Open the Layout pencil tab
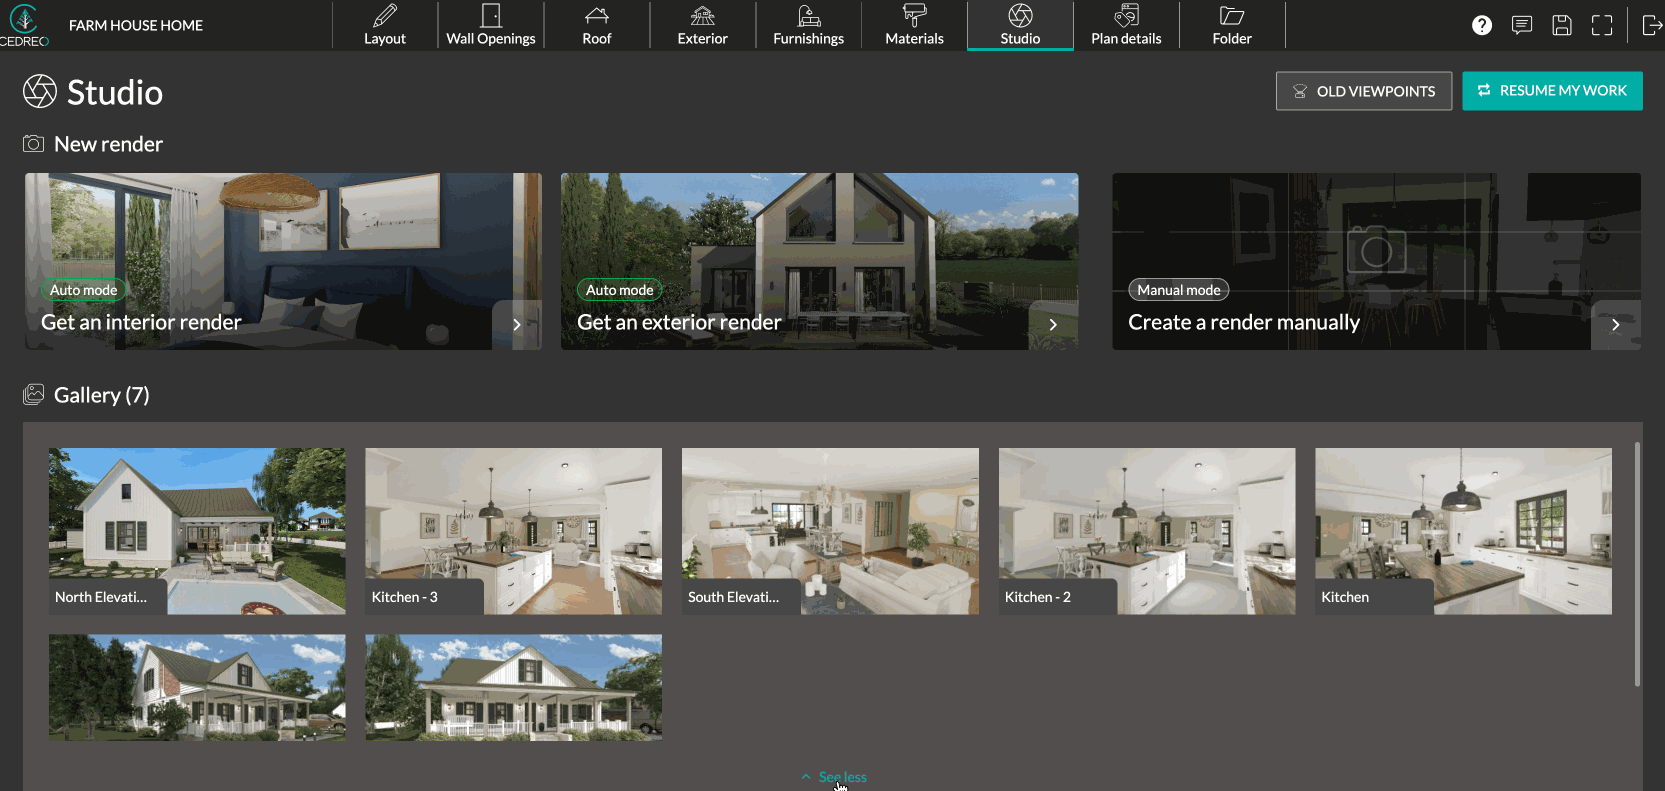 pyautogui.click(x=385, y=25)
